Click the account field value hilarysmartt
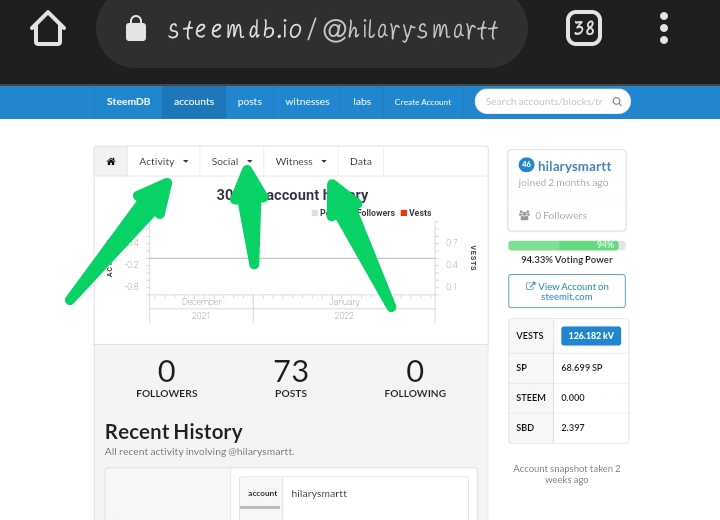720x520 pixels. [319, 494]
